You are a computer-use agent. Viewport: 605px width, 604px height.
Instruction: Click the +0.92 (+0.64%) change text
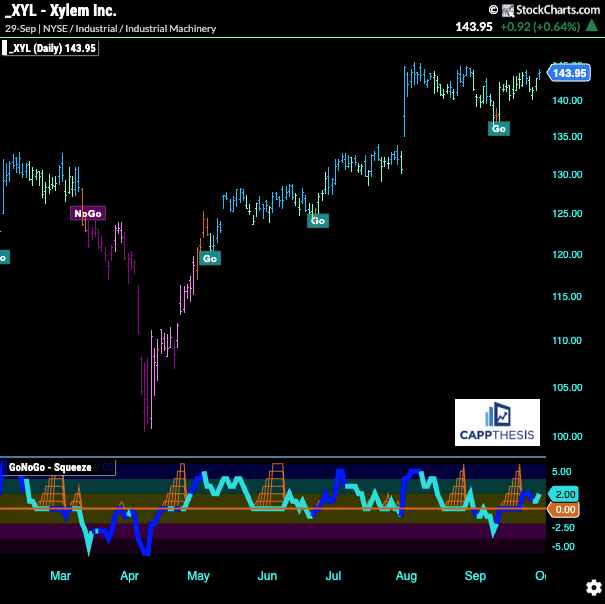[540, 27]
